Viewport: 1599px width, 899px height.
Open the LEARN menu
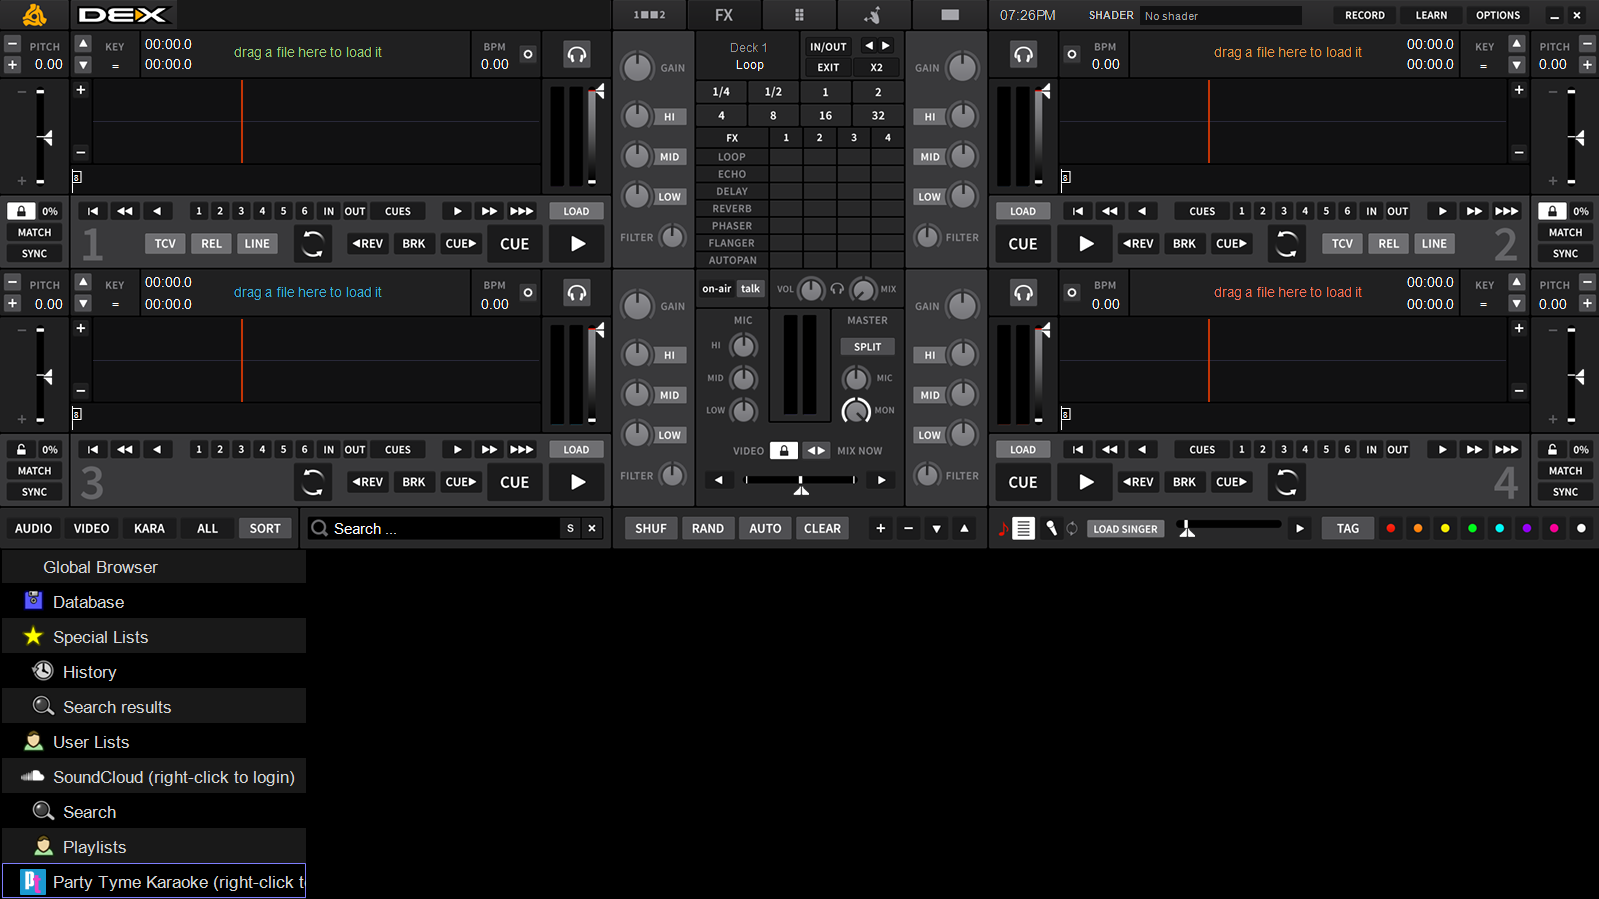[x=1431, y=15]
